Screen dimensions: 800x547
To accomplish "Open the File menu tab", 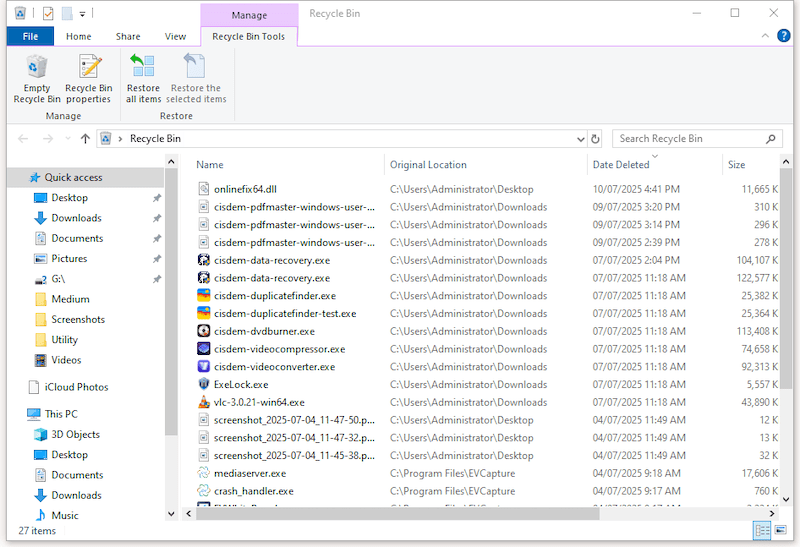I will pyautogui.click(x=30, y=37).
